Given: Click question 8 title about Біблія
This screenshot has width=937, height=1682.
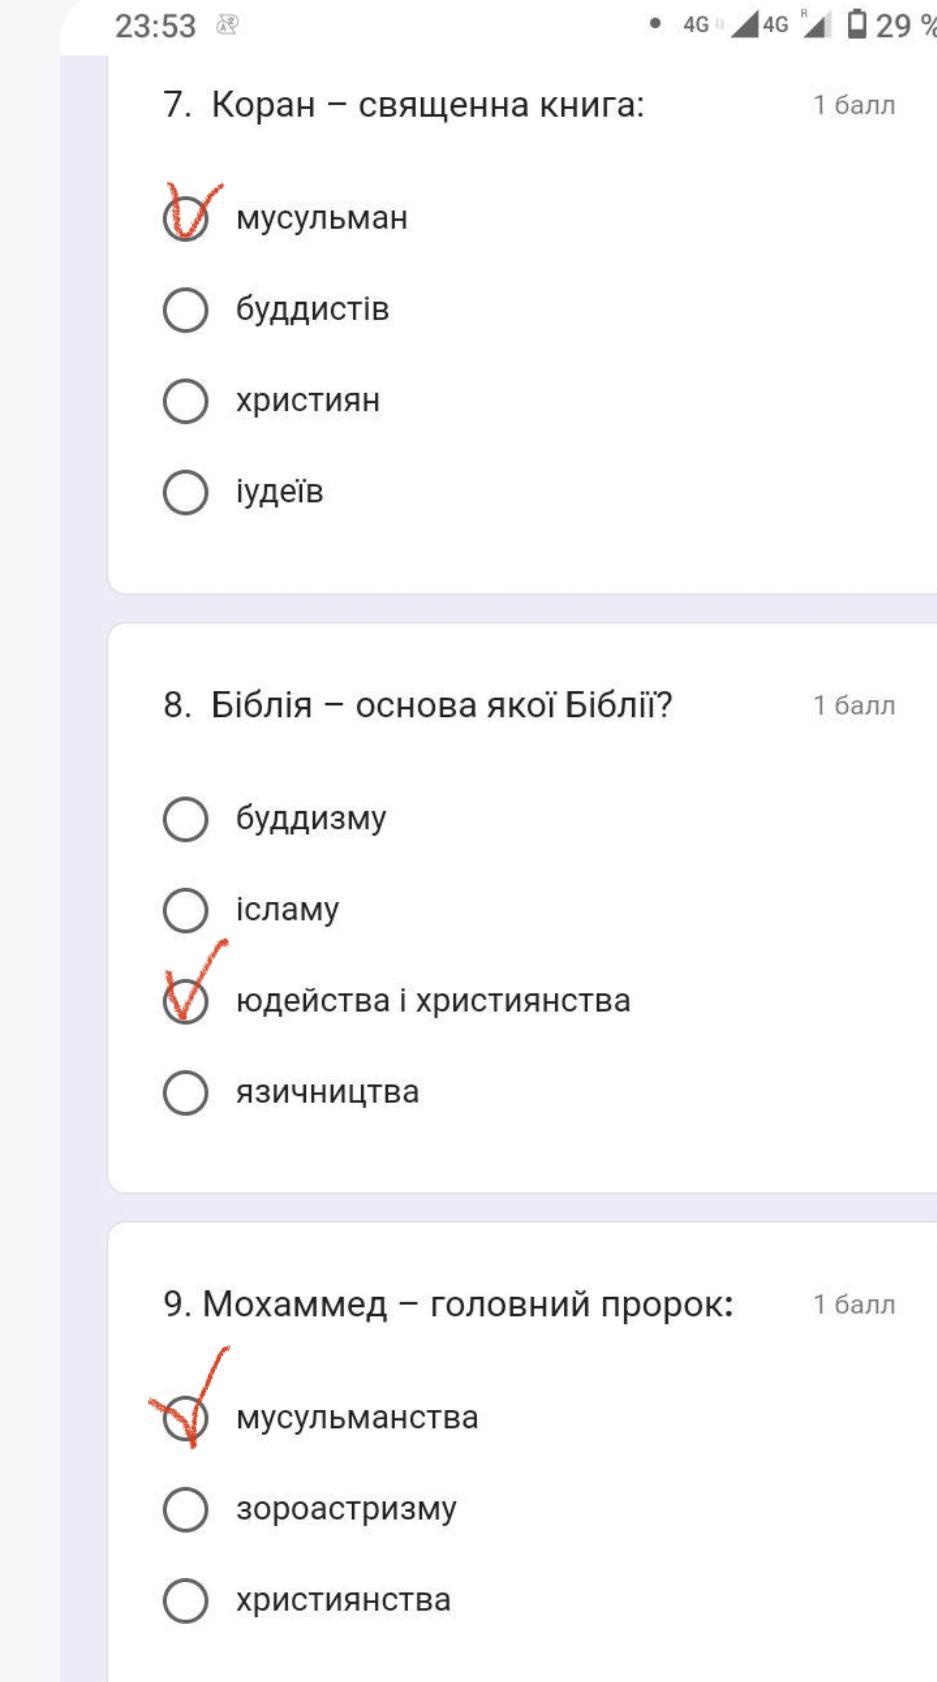Looking at the screenshot, I should 418,705.
